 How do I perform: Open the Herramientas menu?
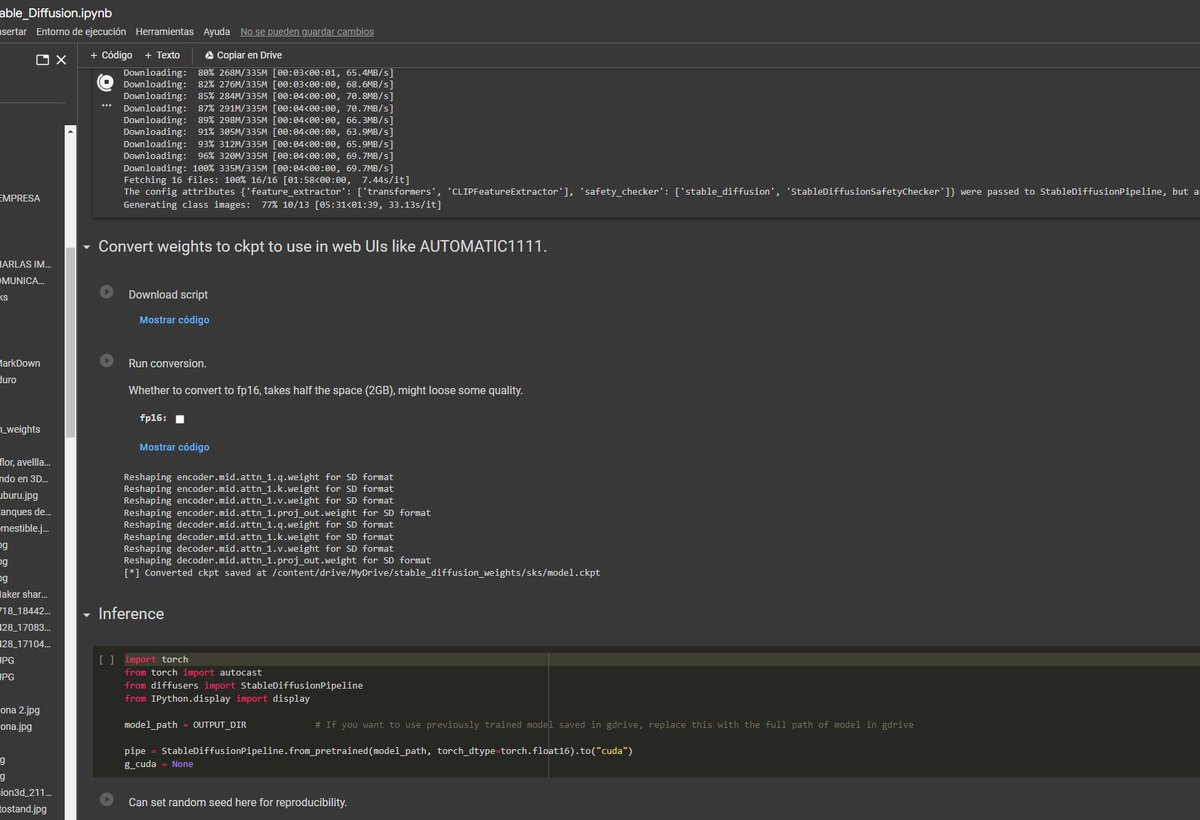165,32
